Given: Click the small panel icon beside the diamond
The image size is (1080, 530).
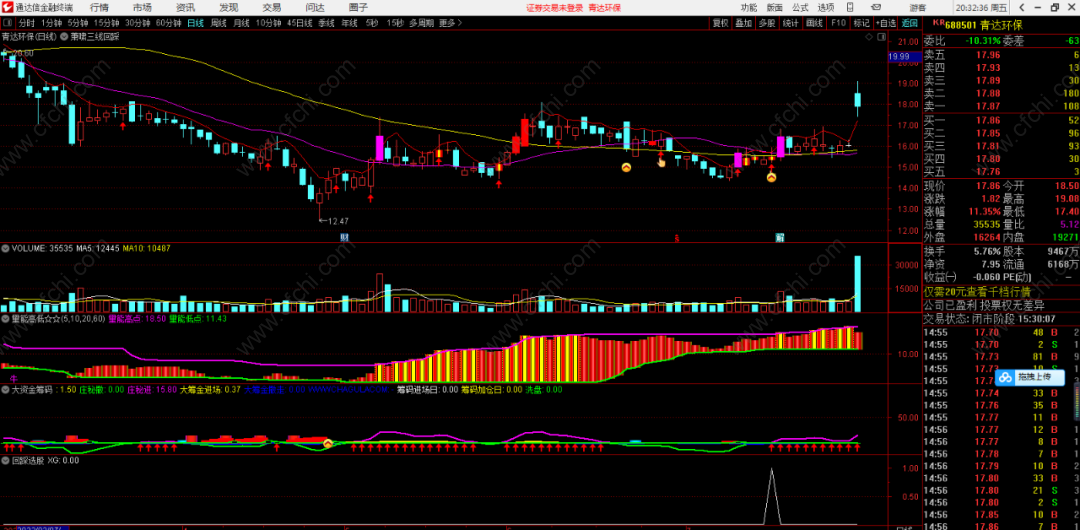Looking at the screenshot, I should (x=882, y=36).
